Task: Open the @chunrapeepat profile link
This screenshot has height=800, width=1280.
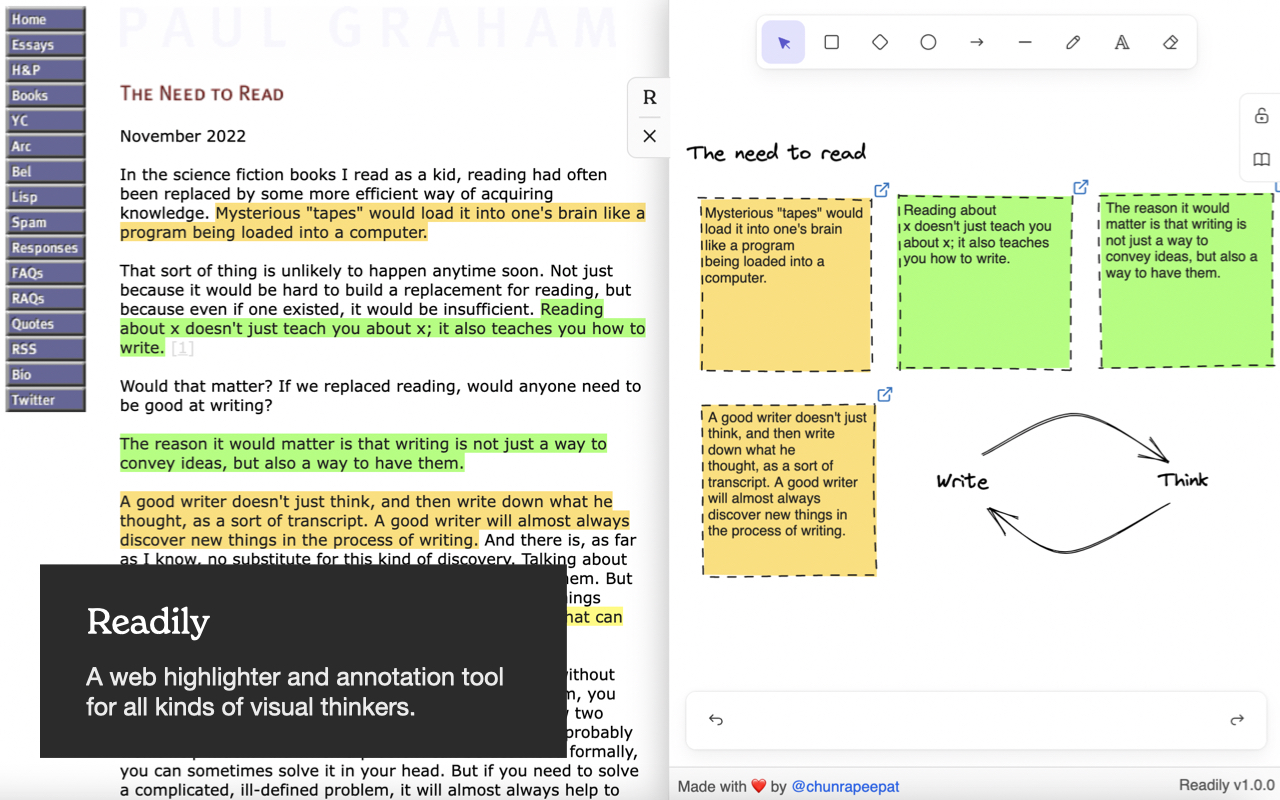Action: point(845,787)
